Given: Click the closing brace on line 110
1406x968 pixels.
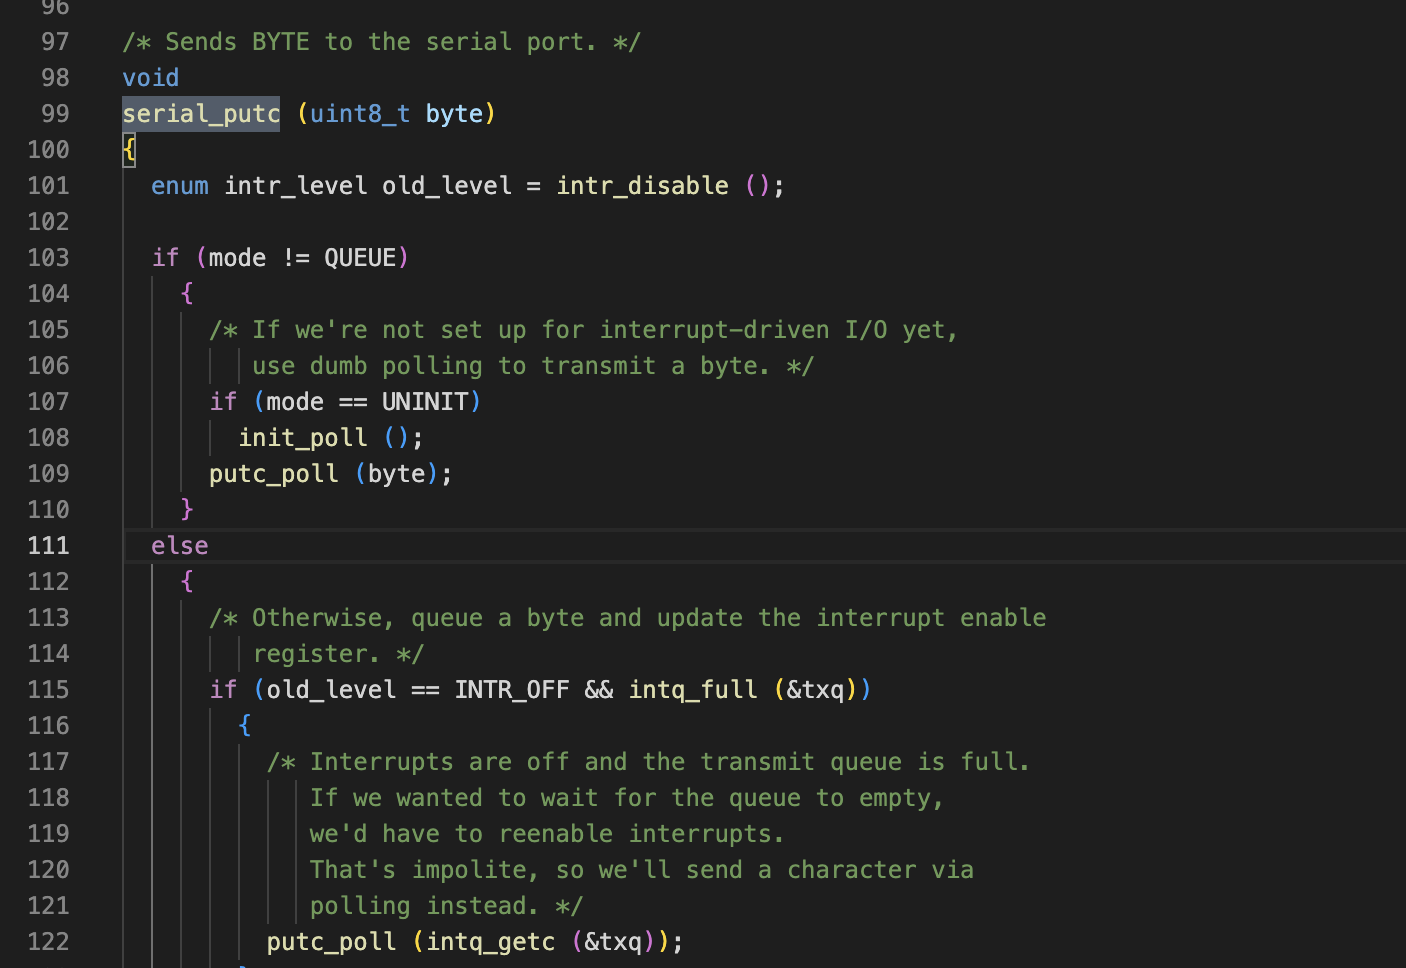Looking at the screenshot, I should 187,510.
